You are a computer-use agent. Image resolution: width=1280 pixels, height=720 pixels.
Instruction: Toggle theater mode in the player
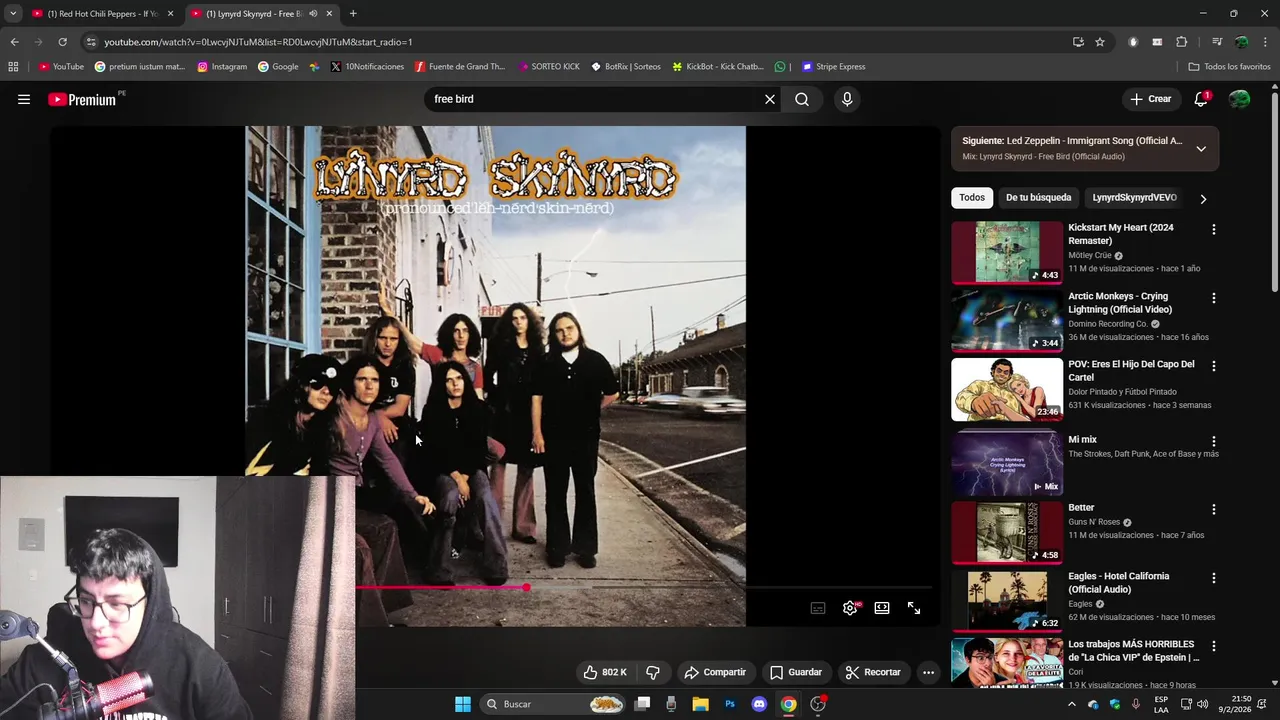coord(882,608)
